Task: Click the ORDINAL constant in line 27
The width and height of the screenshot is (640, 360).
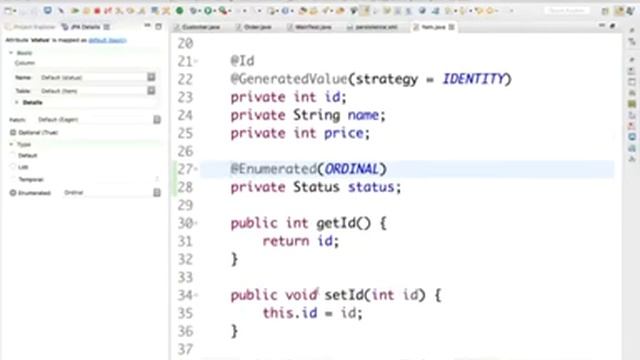Action: 351,169
